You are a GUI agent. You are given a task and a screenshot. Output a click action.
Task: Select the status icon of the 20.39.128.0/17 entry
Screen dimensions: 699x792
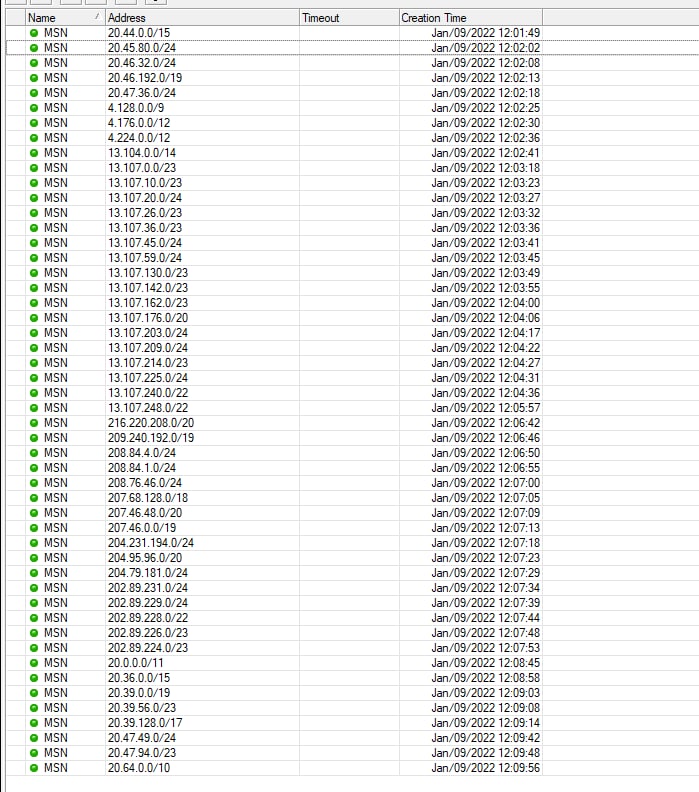[34, 723]
